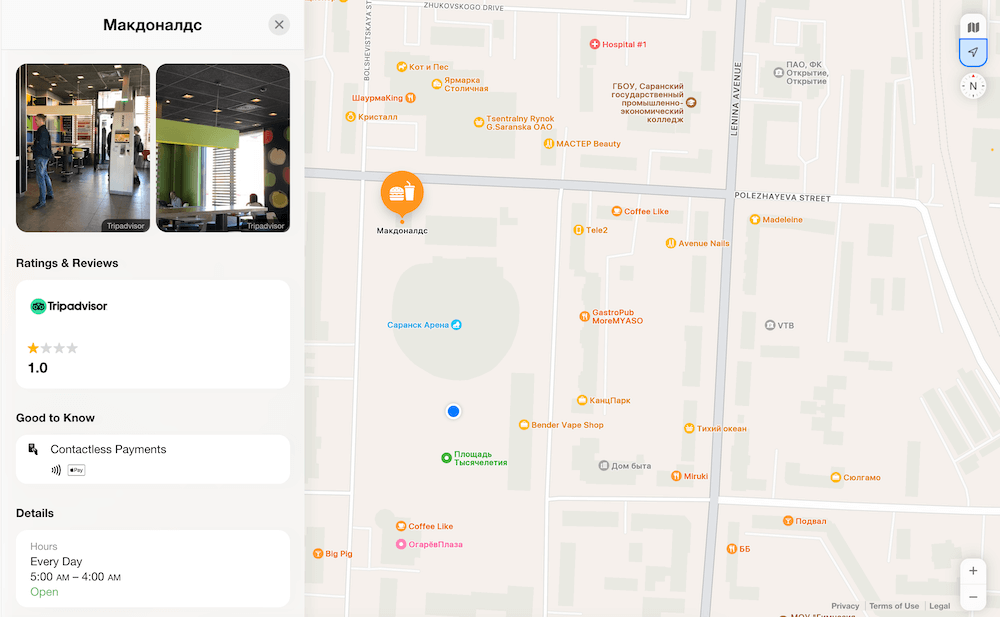Dismiss the Макдоналдс panel with the X
This screenshot has width=1000, height=617.
(279, 24)
